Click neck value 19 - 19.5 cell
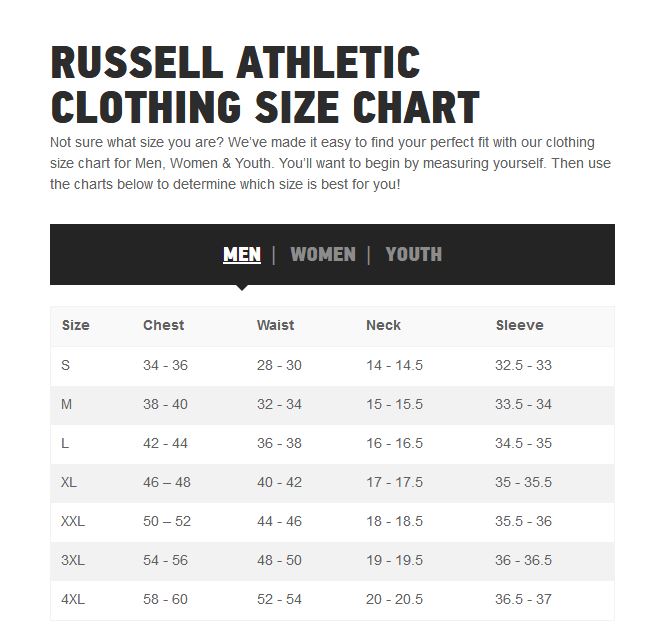The image size is (672, 631). pyautogui.click(x=394, y=560)
